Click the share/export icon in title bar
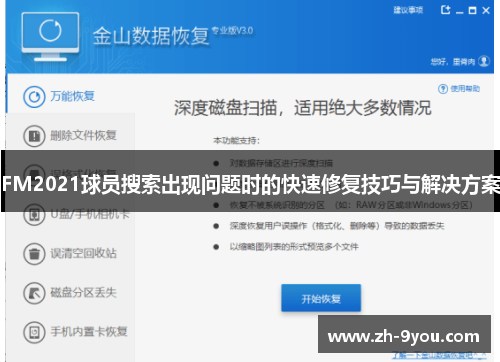 pyautogui.click(x=445, y=10)
